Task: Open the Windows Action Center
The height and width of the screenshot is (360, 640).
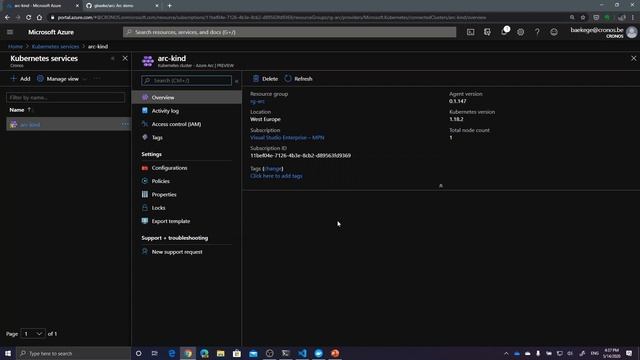Action: (x=629, y=353)
